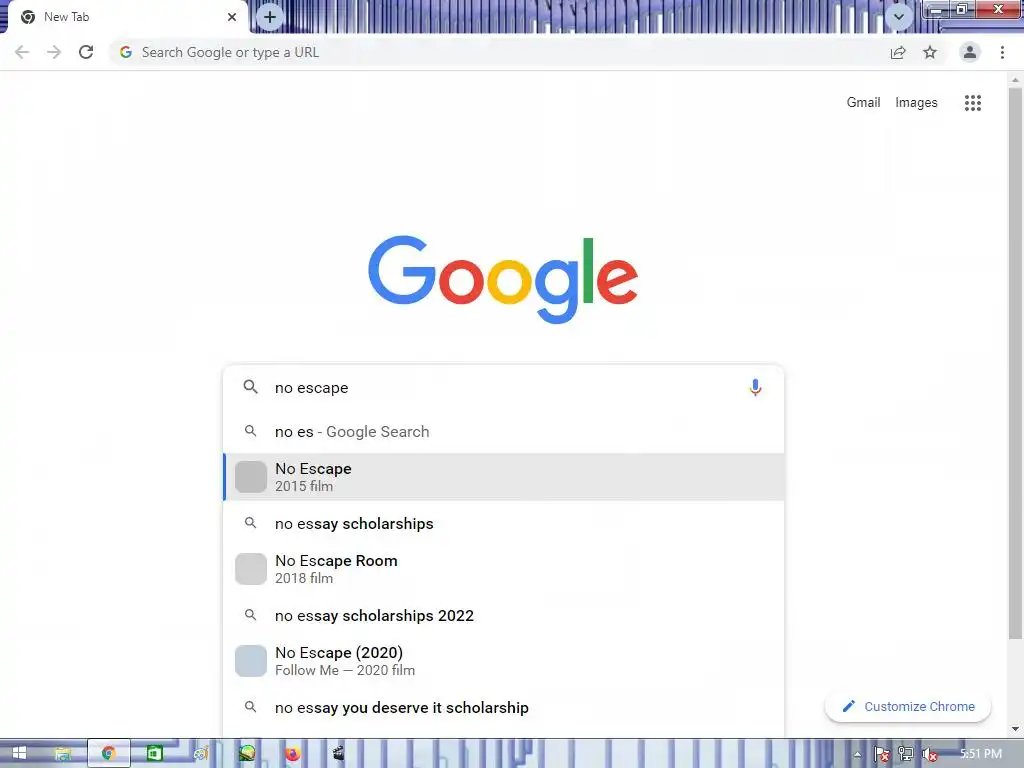Select 'no es - Google Search' suggestion
The image size is (1024, 768).
pyautogui.click(x=504, y=432)
